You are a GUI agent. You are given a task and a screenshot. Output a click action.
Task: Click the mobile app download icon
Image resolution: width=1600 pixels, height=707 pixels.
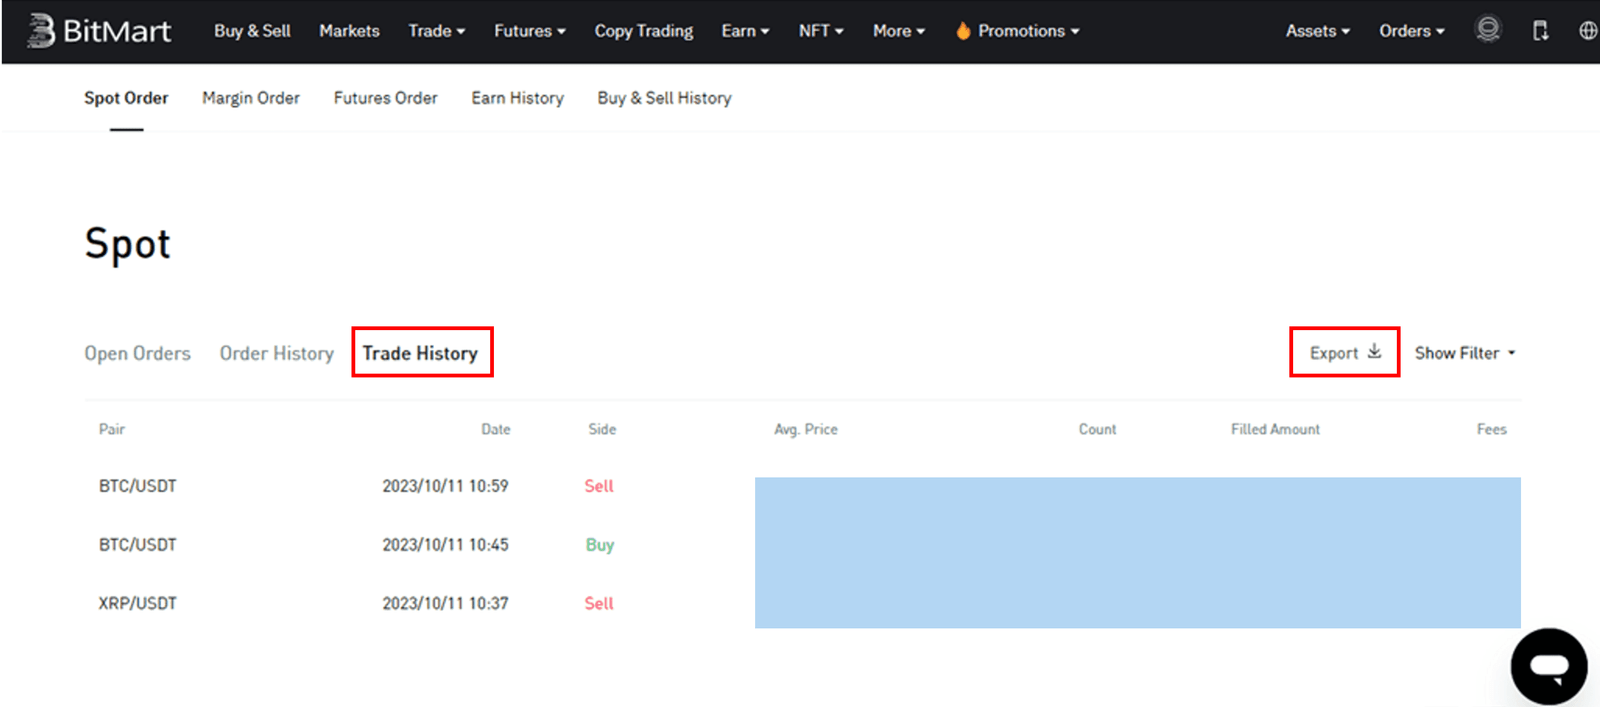[x=1540, y=31]
